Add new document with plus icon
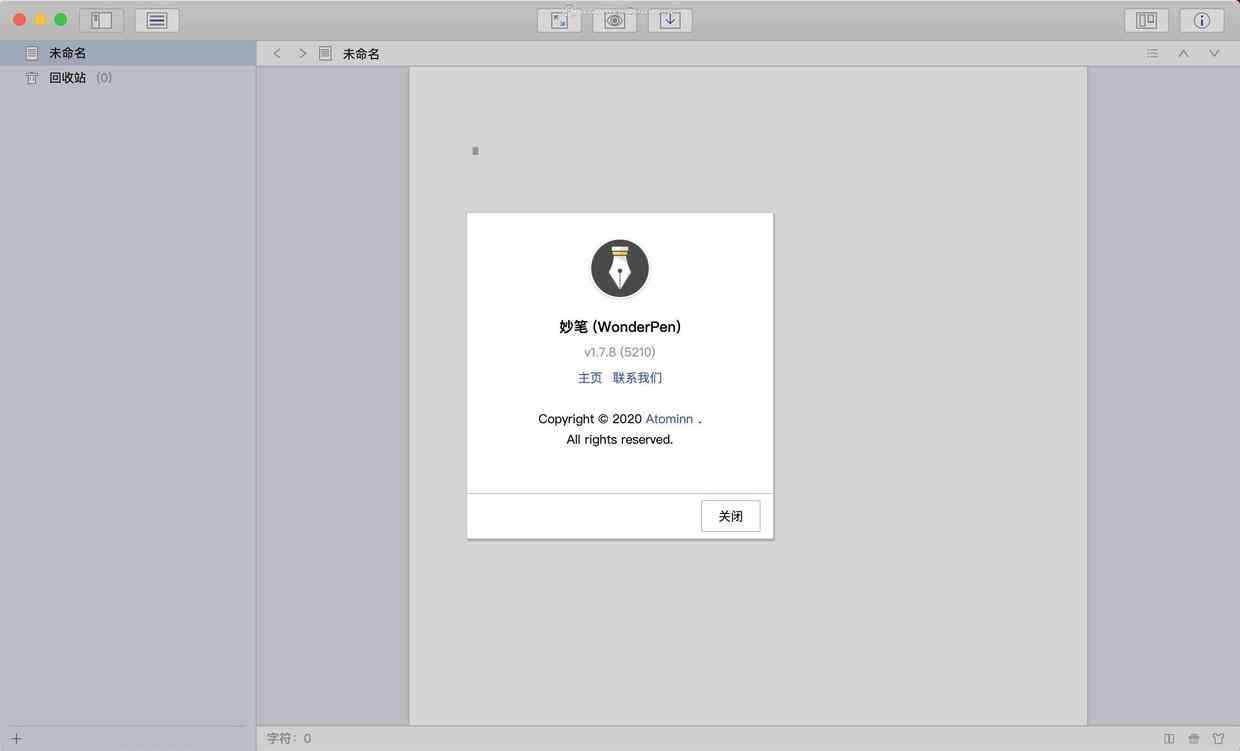This screenshot has height=751, width=1240. point(16,739)
